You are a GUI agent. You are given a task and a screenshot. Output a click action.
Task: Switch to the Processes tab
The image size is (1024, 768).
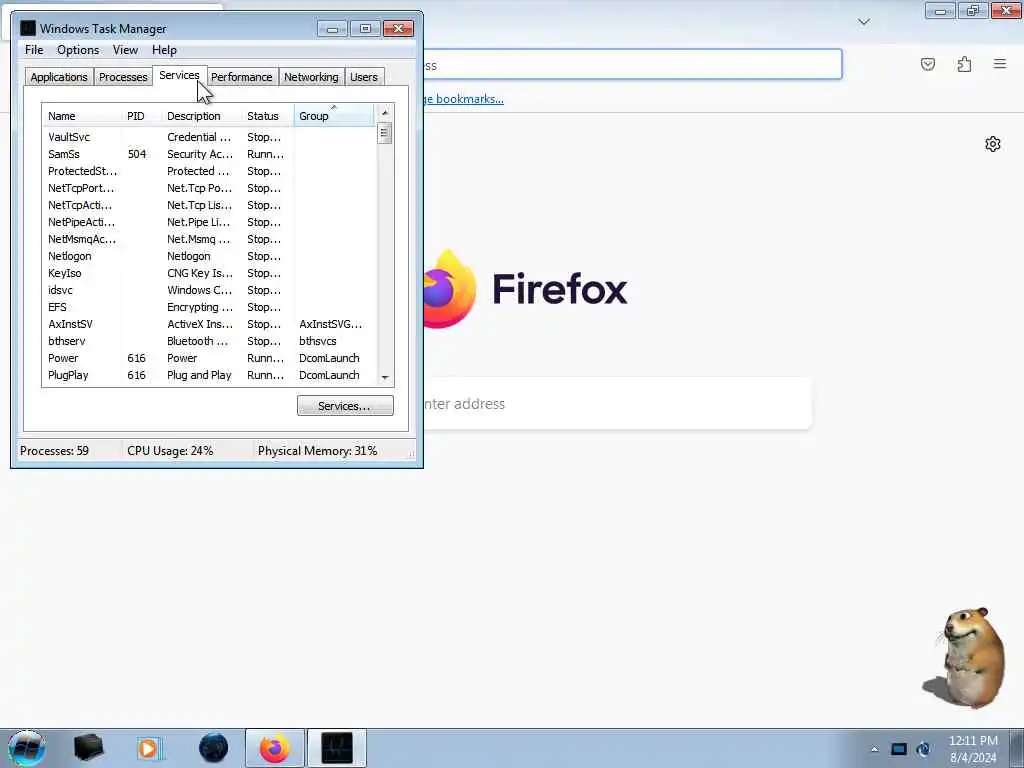point(123,76)
